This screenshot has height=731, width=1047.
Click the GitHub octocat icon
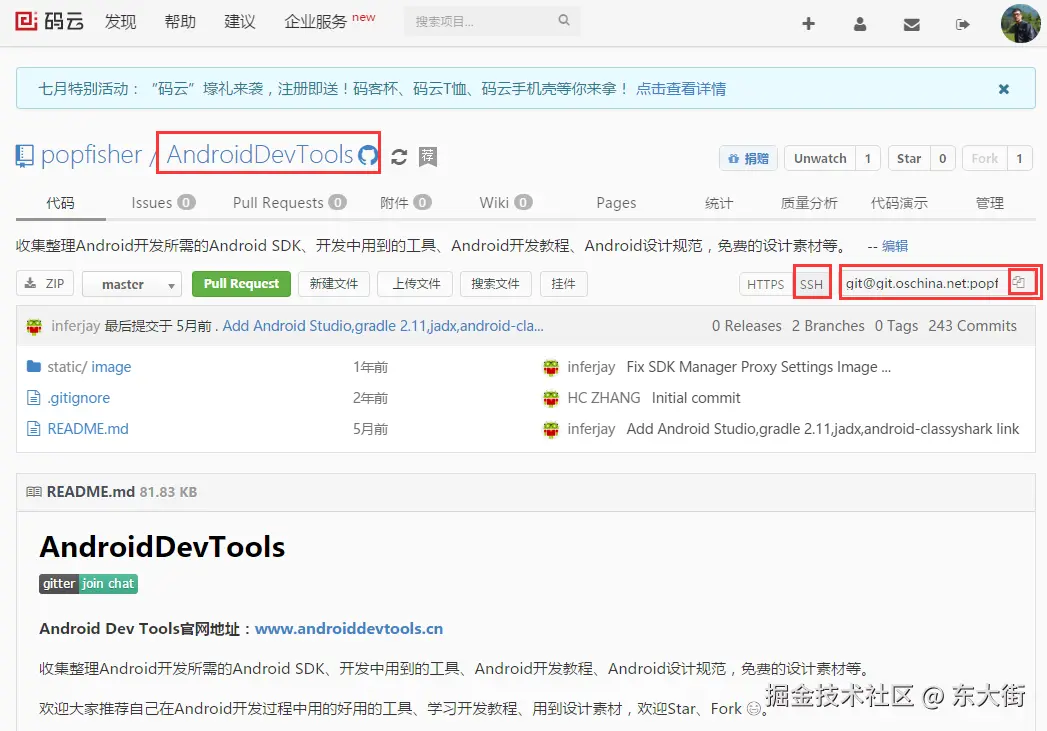pyautogui.click(x=367, y=156)
